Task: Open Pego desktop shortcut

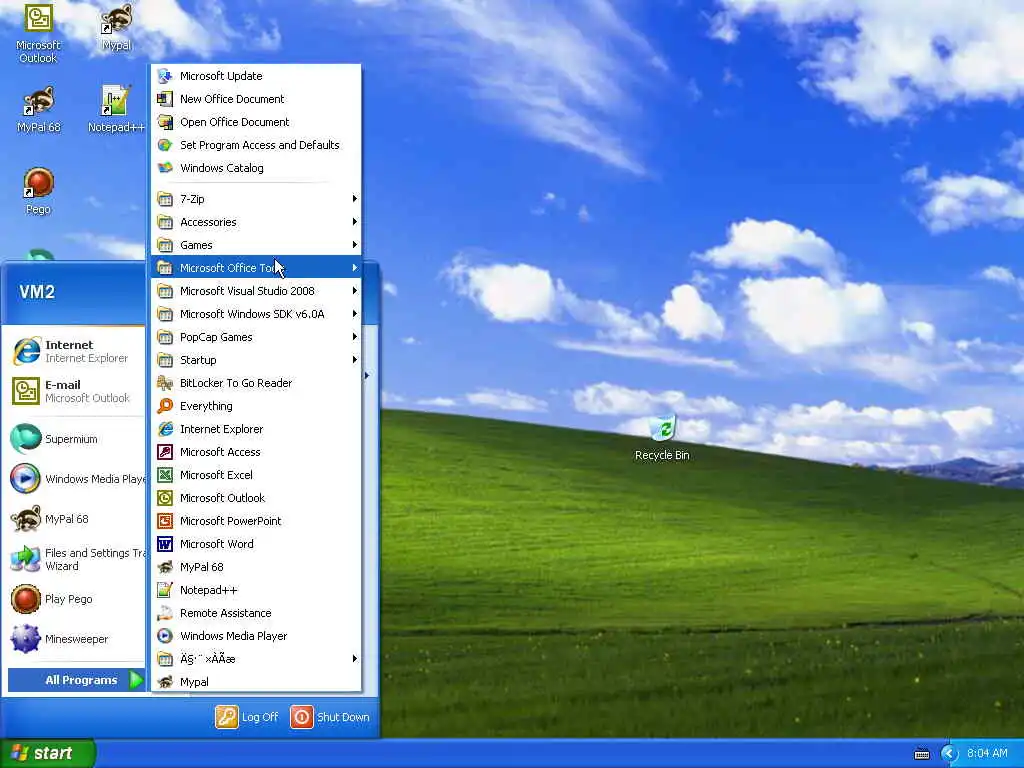Action: coord(39,191)
